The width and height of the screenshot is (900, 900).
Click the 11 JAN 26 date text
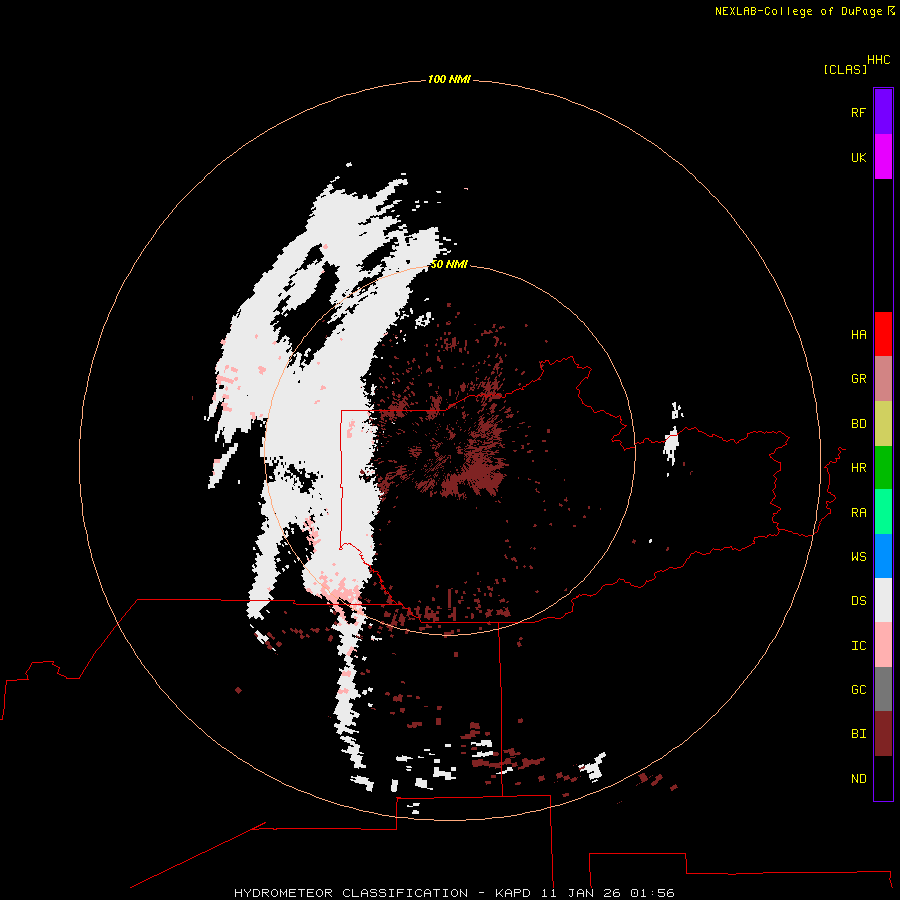[x=581, y=893]
